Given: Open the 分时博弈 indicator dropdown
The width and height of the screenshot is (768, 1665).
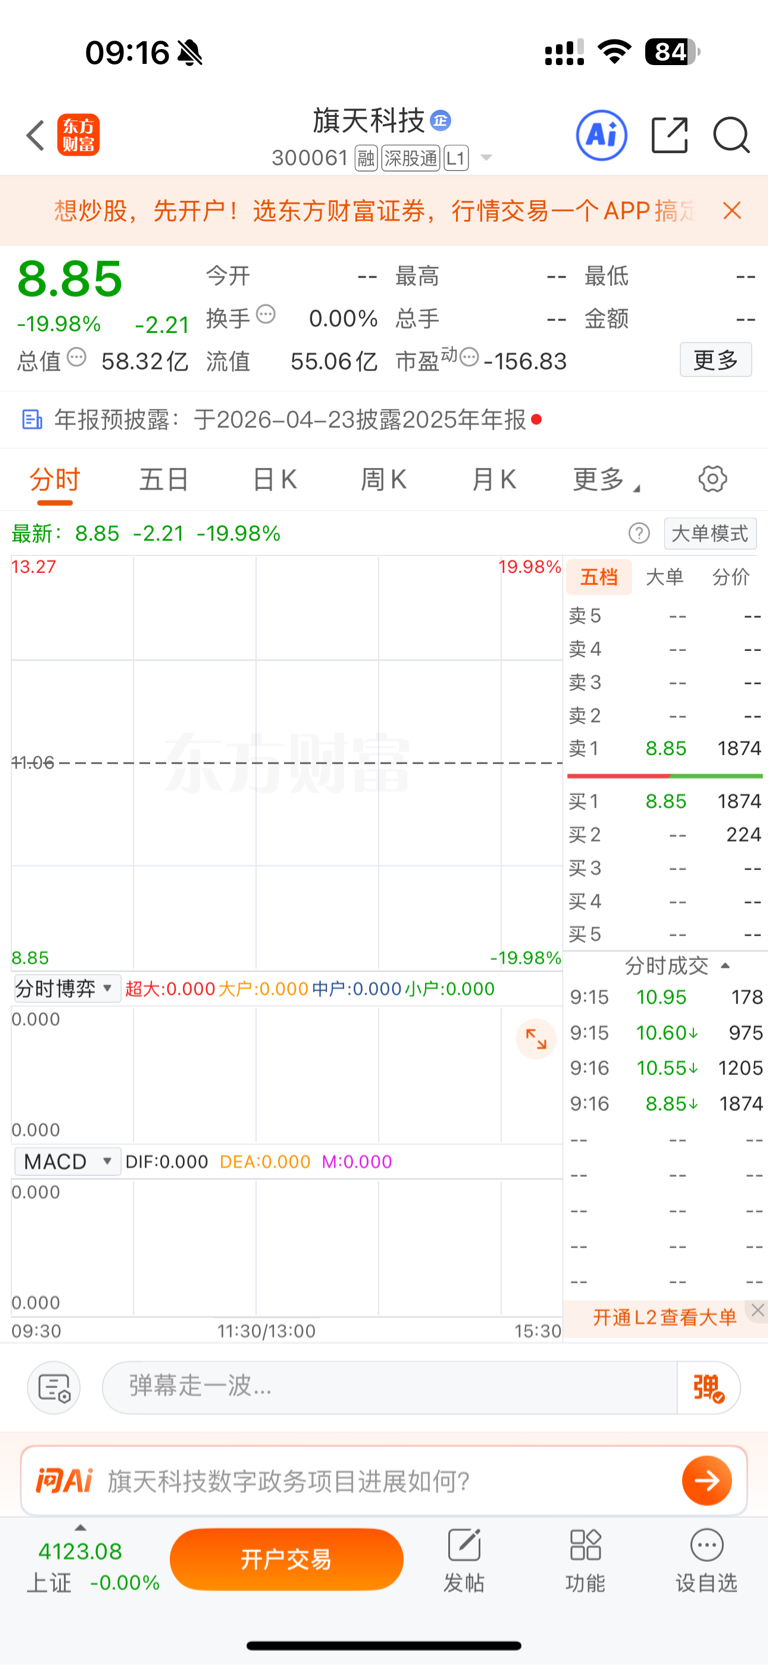Looking at the screenshot, I should (66, 989).
